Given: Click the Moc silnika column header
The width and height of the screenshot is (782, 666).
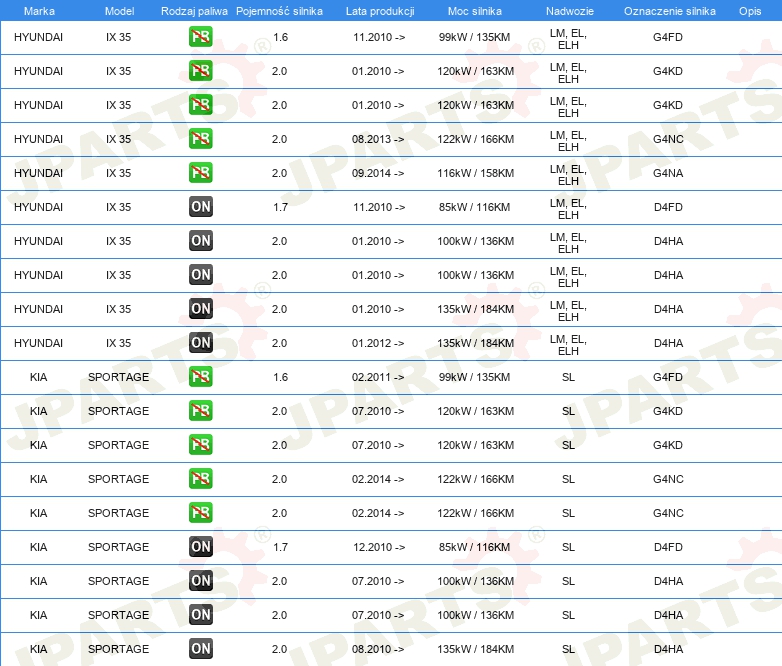Looking at the screenshot, I should tap(475, 10).
